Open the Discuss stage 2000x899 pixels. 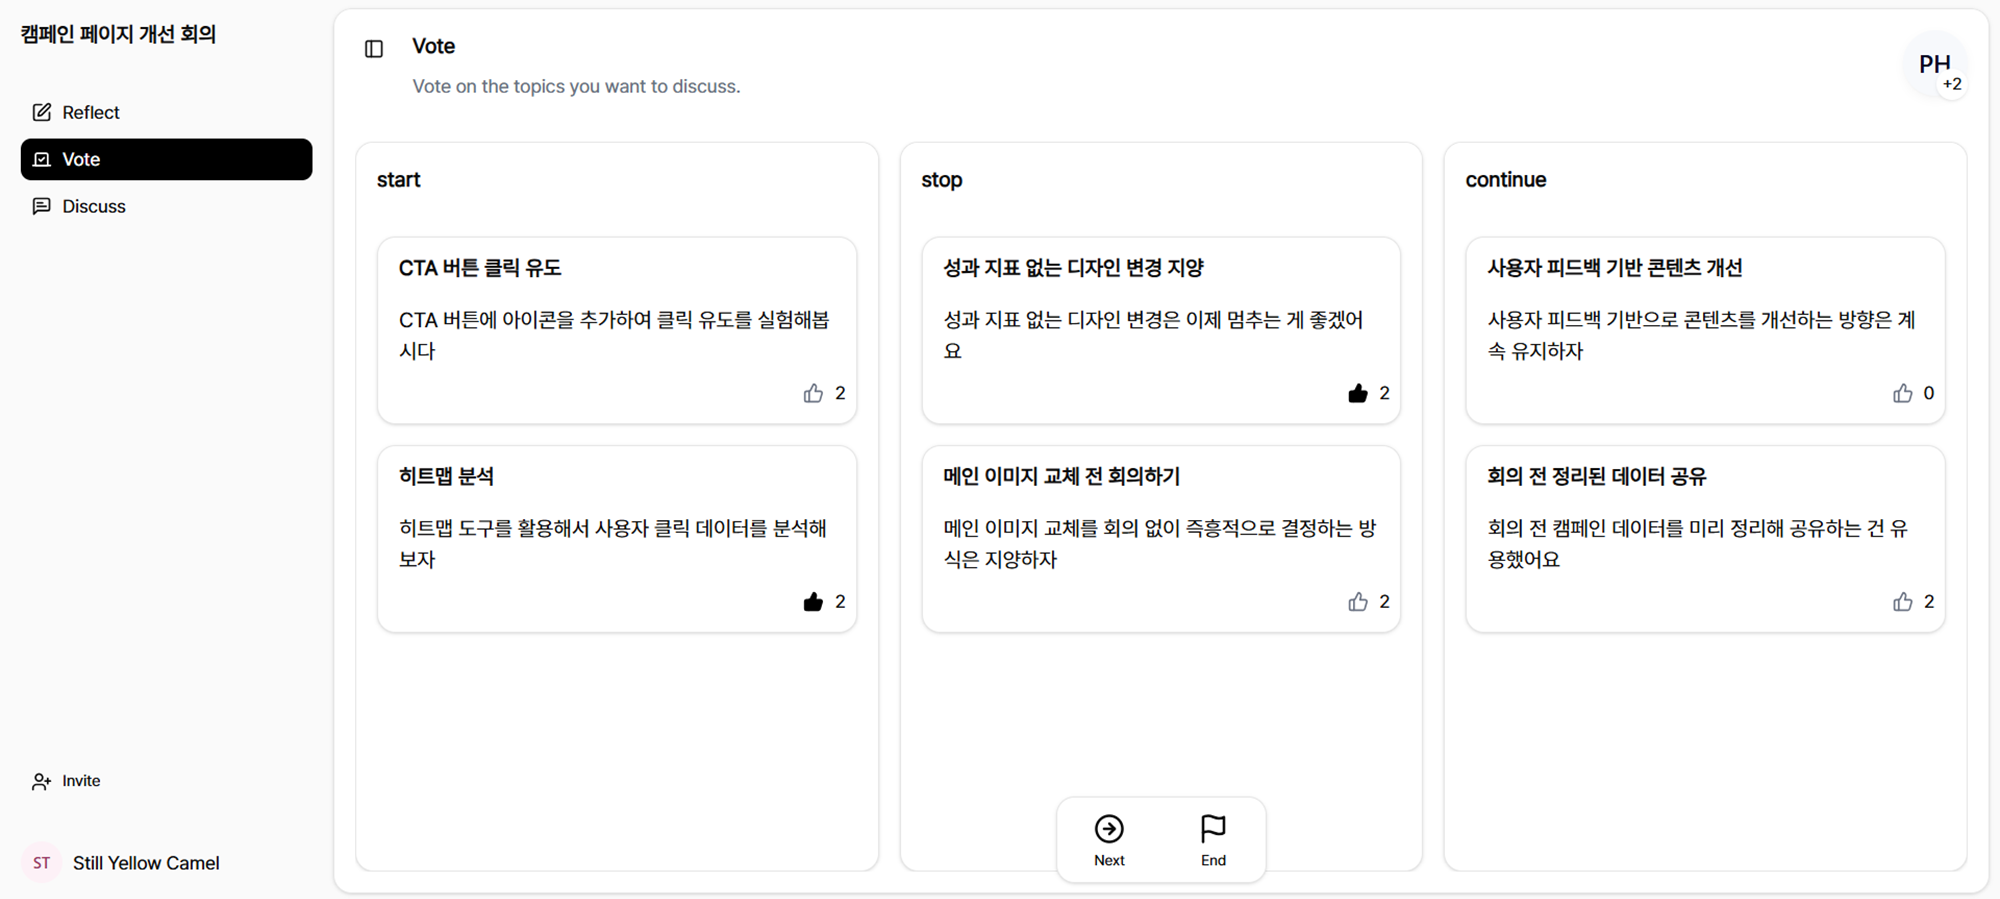coord(94,206)
